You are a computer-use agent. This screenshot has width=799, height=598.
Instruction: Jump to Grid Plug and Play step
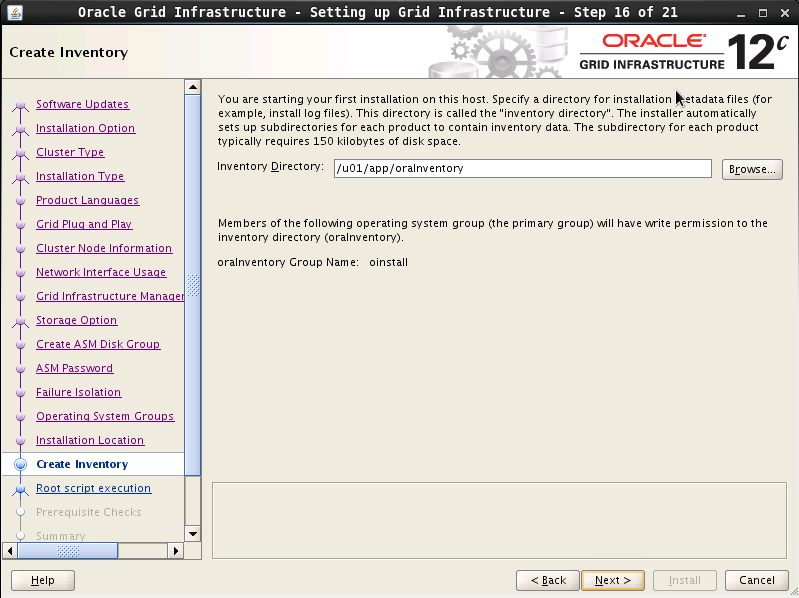[x=84, y=224]
